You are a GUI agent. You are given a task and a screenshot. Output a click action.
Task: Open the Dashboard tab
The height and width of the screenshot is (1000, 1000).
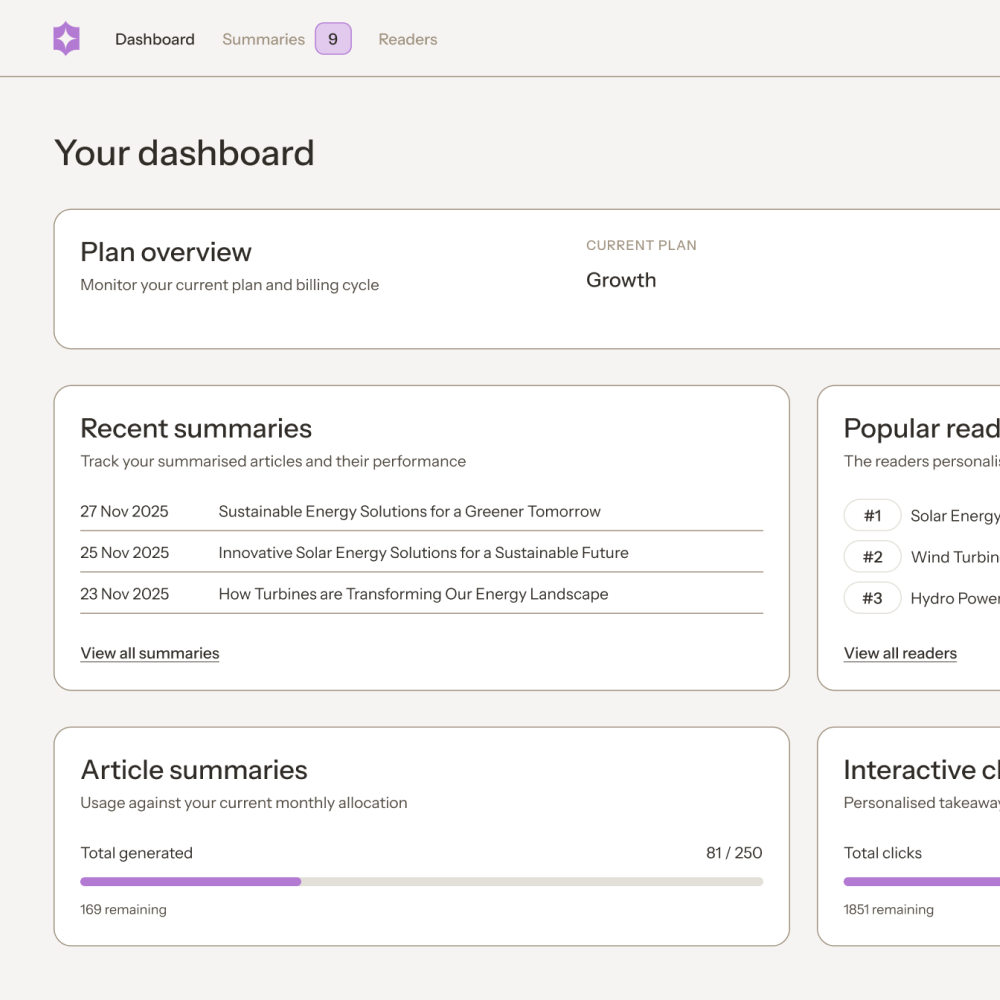155,40
